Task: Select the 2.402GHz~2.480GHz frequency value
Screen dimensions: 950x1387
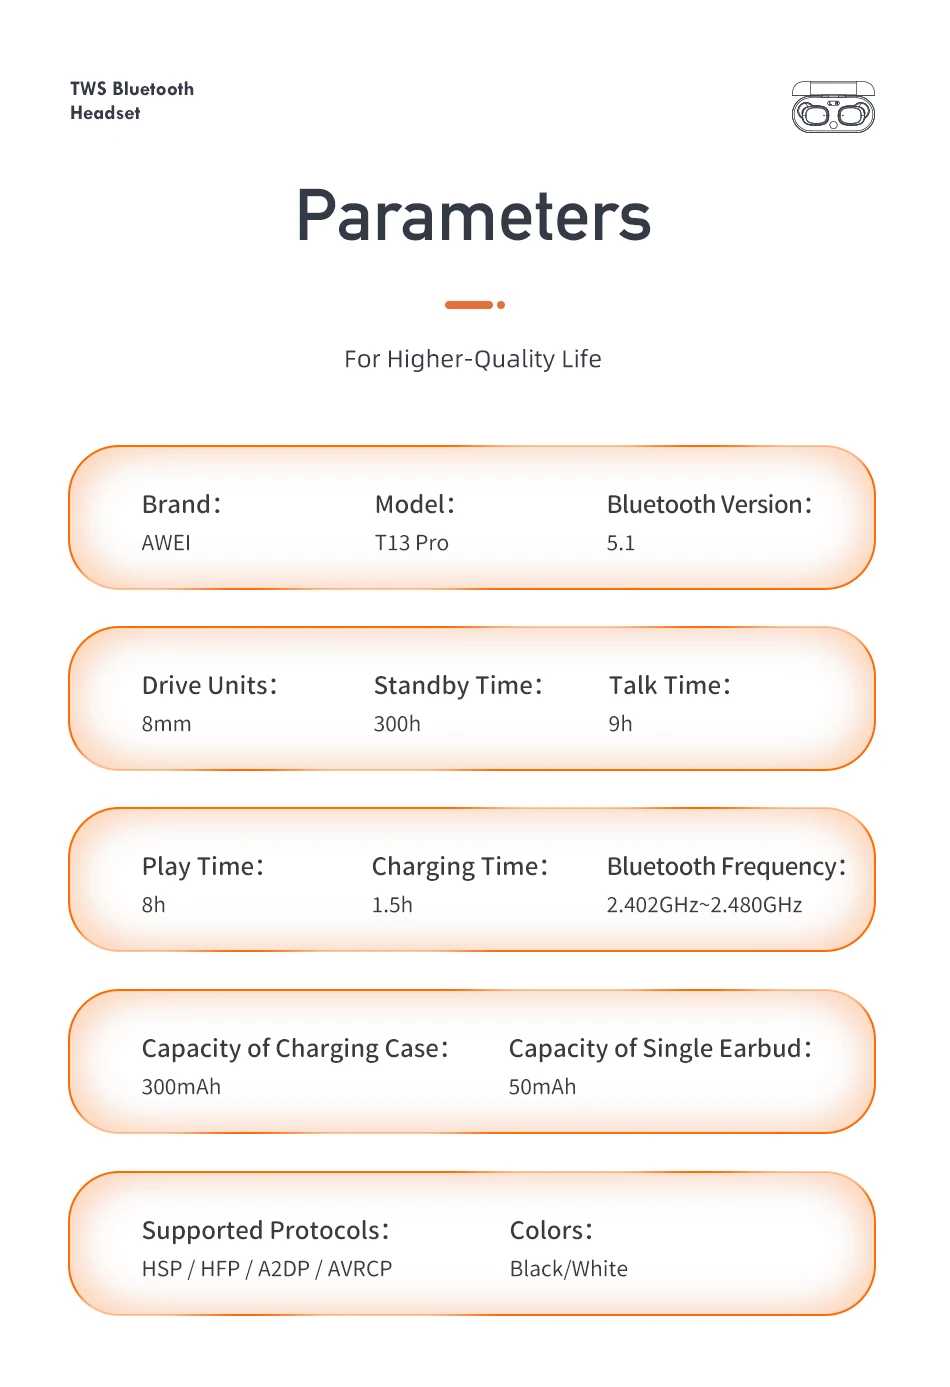Action: [x=704, y=905]
